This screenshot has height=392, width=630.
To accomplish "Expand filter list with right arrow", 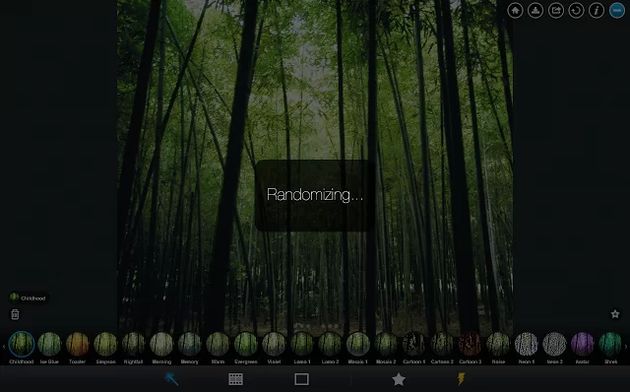I will coord(626,346).
